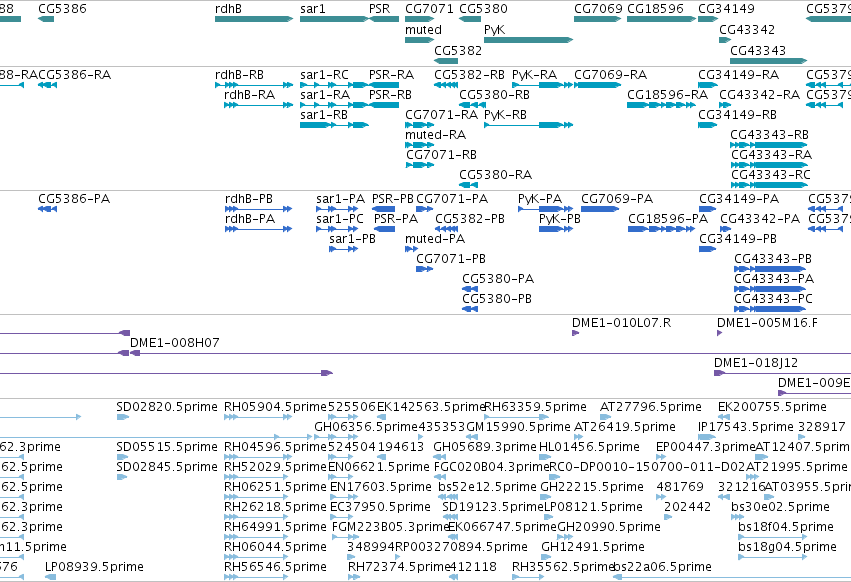Open the PSR gene label
Image resolution: width=851 pixels, height=582 pixels.
379,9
